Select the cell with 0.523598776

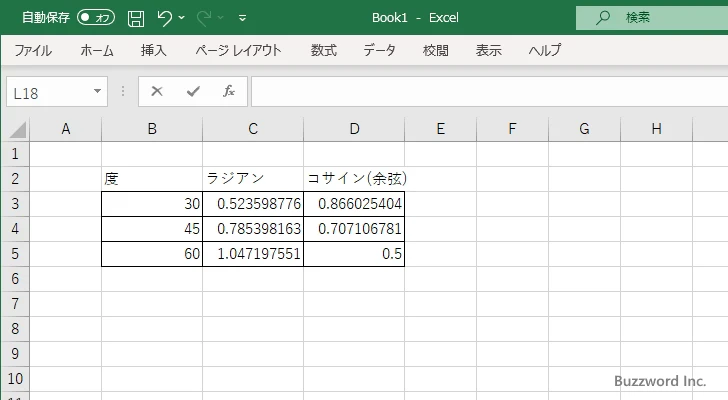pyautogui.click(x=253, y=204)
